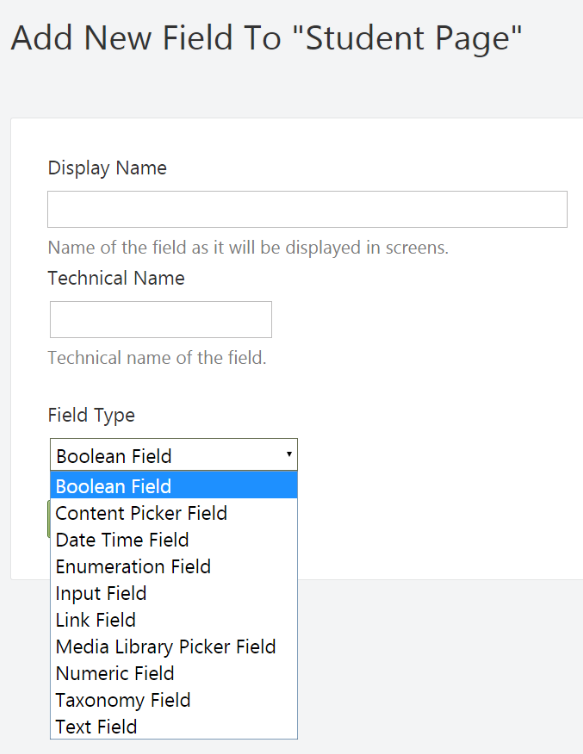
Task: Click the Display Name text box
Action: (x=307, y=210)
